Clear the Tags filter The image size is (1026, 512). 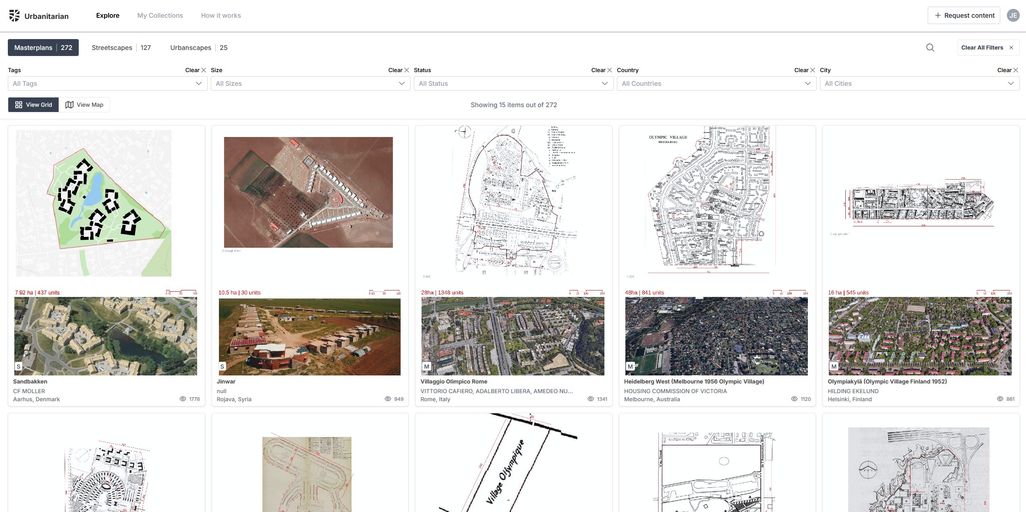click(x=195, y=70)
